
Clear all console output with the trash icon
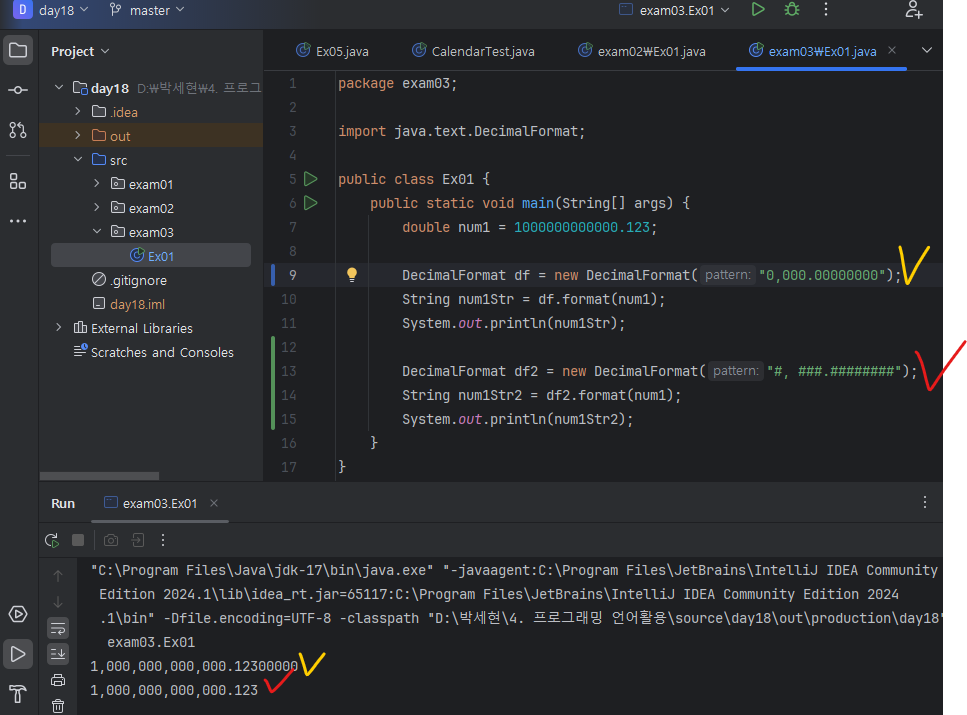tap(58, 706)
